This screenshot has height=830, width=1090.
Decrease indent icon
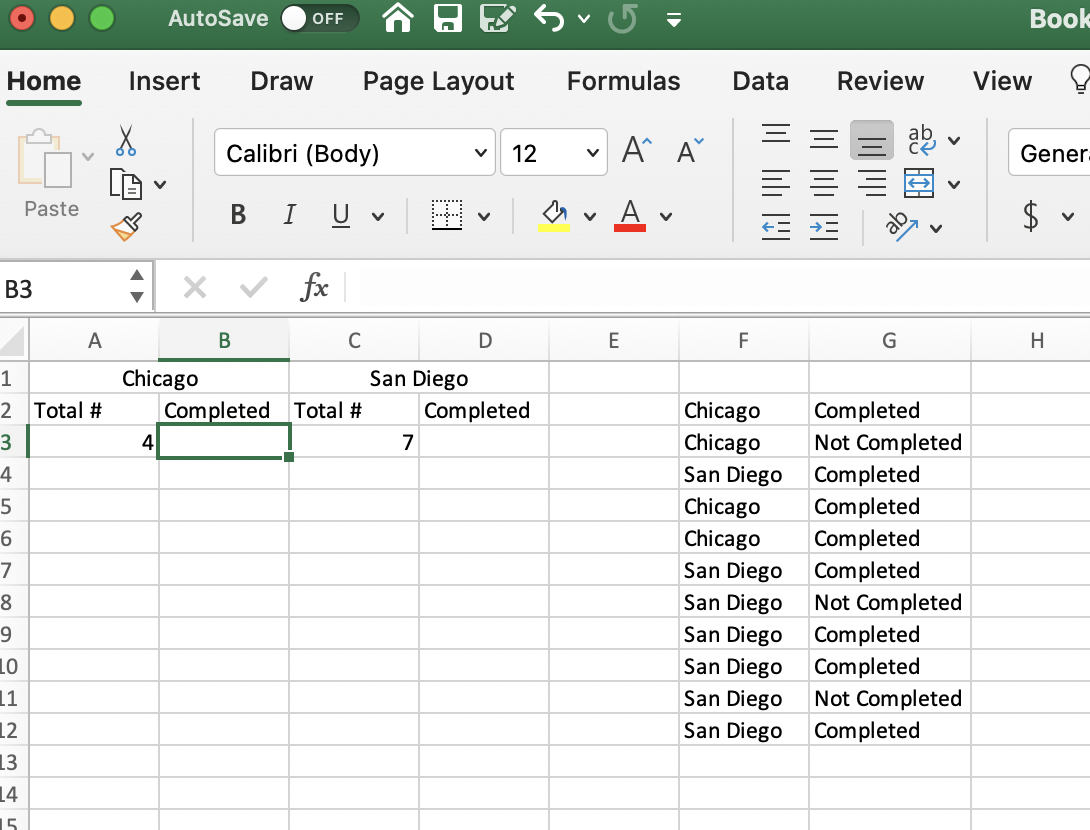click(x=776, y=227)
